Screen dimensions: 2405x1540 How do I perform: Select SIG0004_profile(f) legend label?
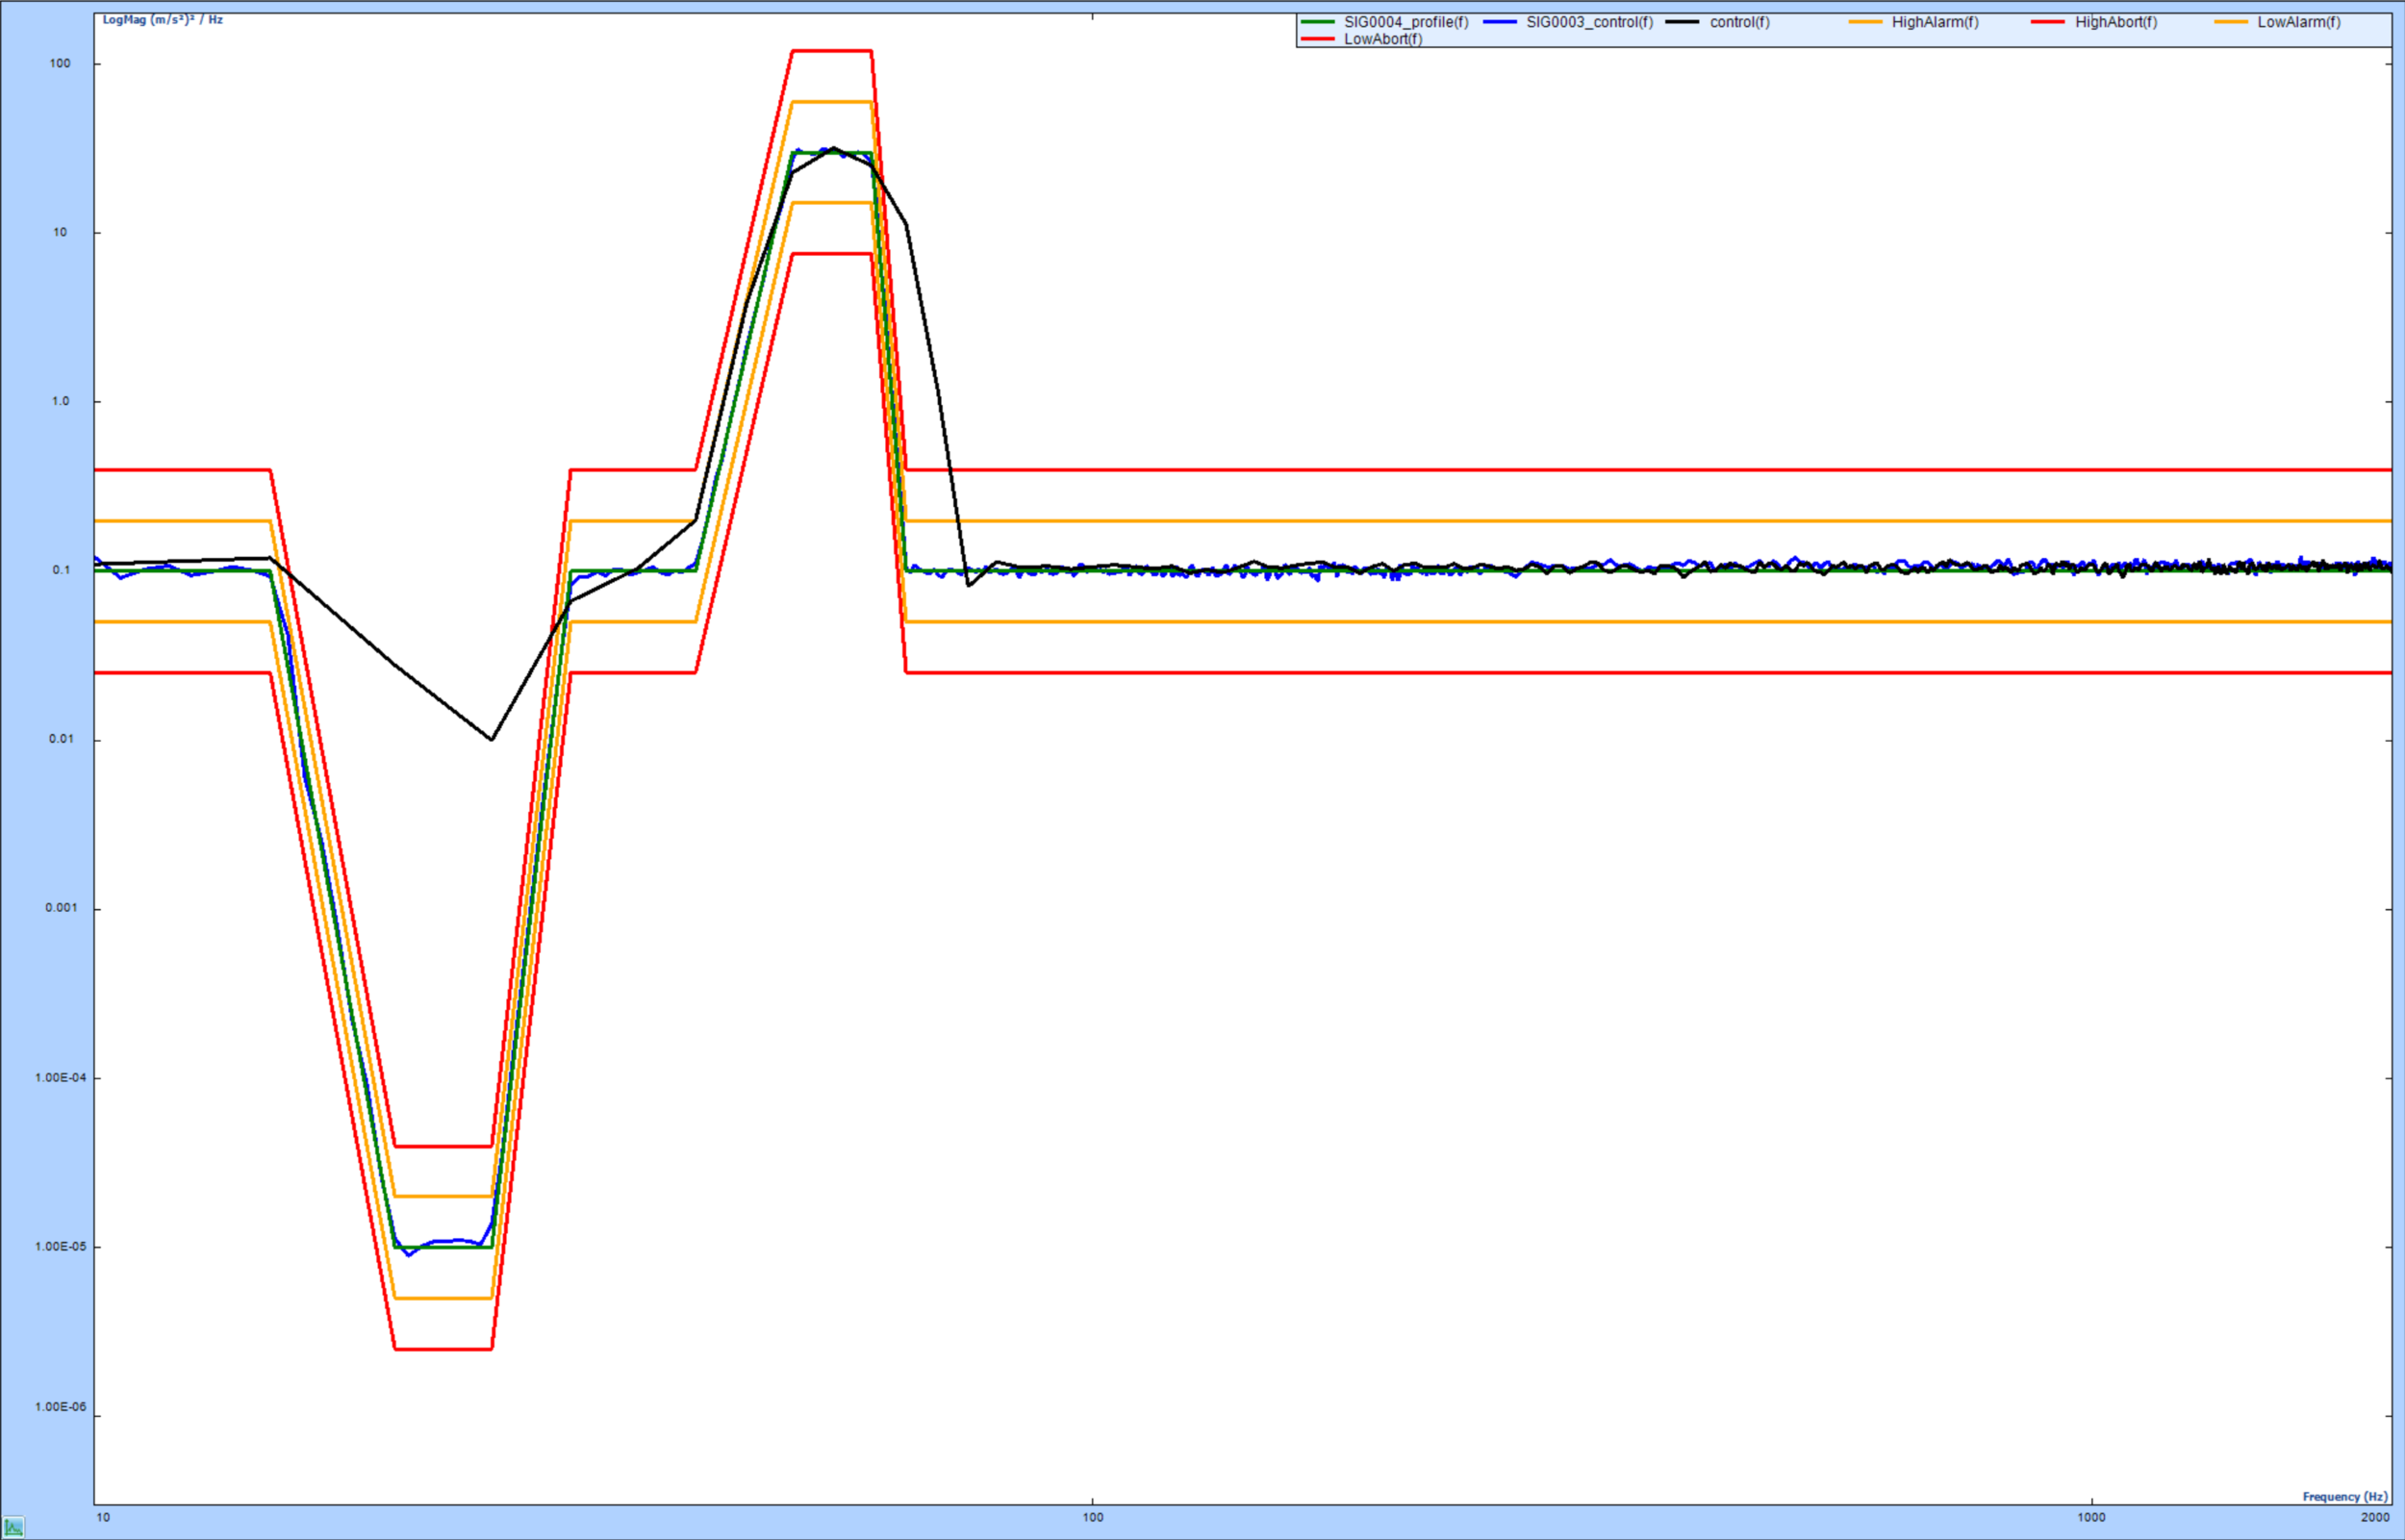(x=1406, y=22)
